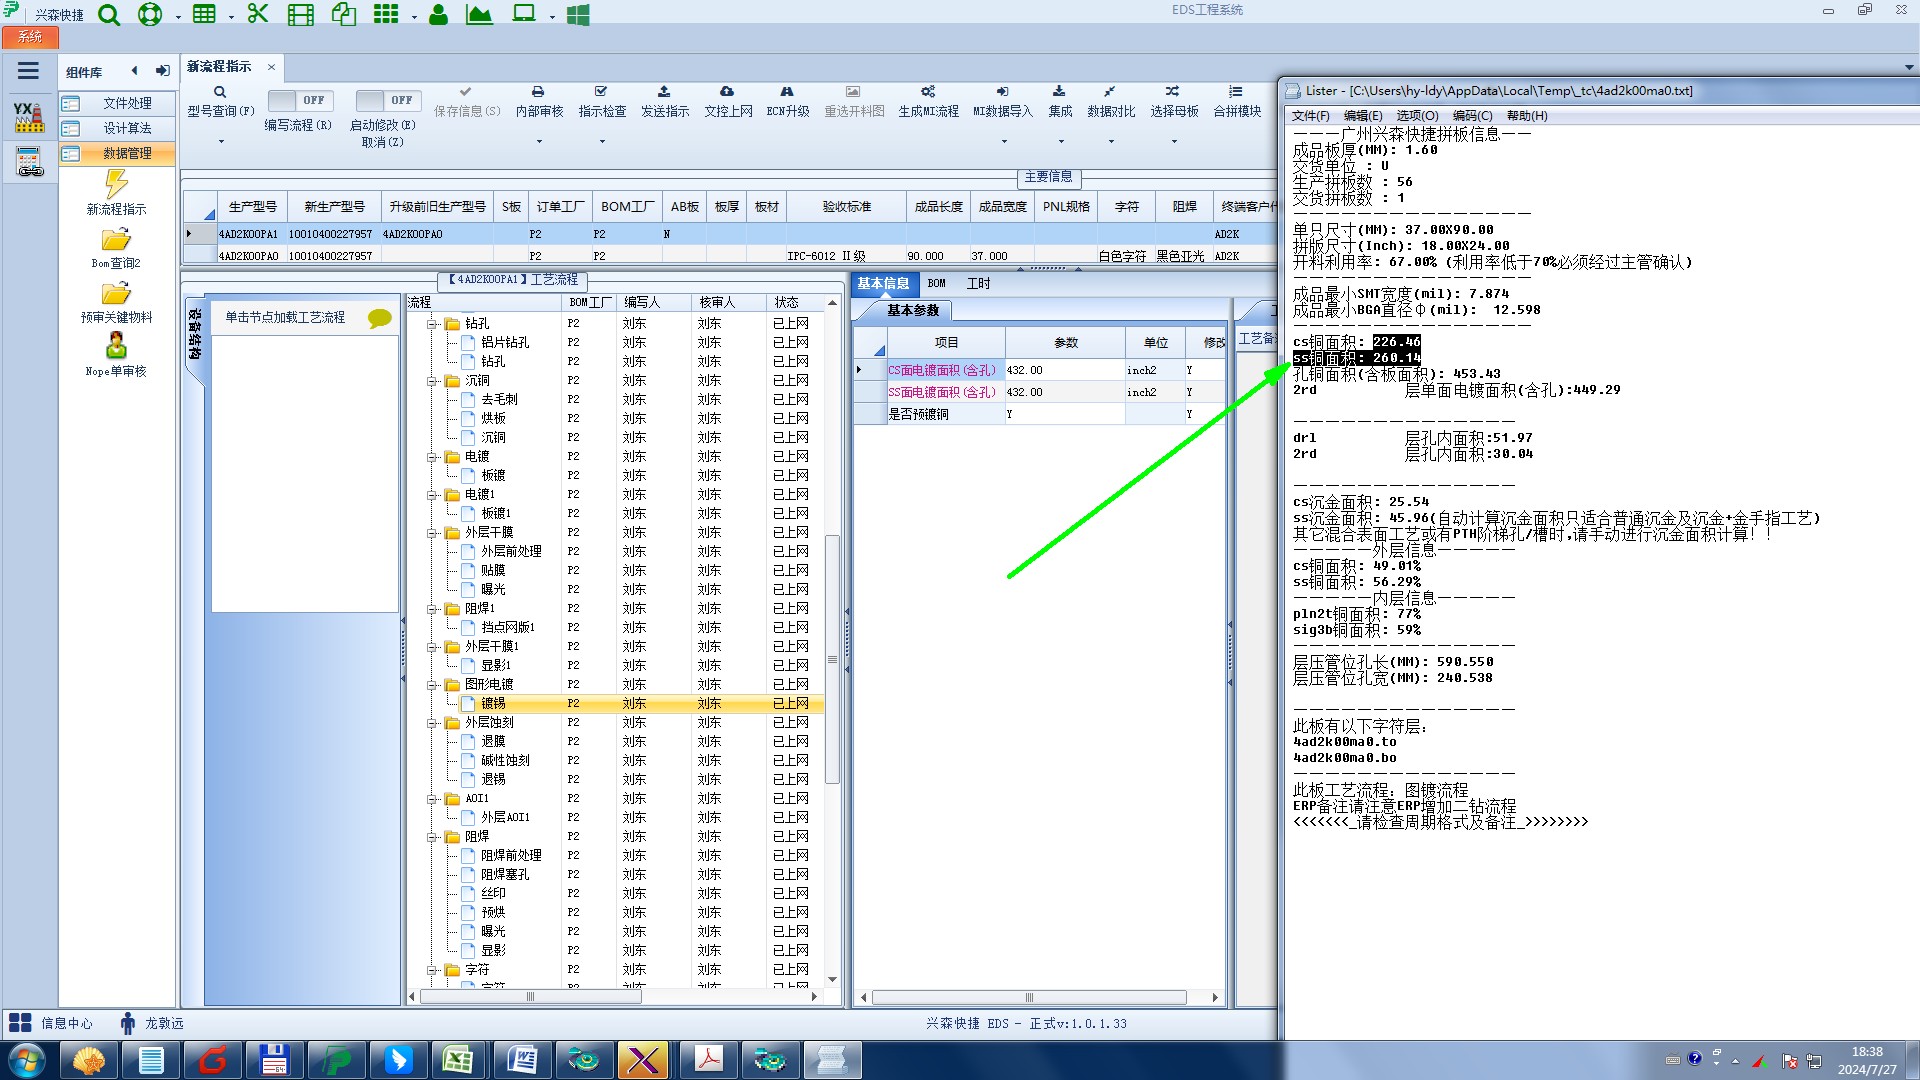This screenshot has width=1920, height=1080.
Task: Click MI数据导入 toolbar button
Action: pyautogui.click(x=1003, y=101)
